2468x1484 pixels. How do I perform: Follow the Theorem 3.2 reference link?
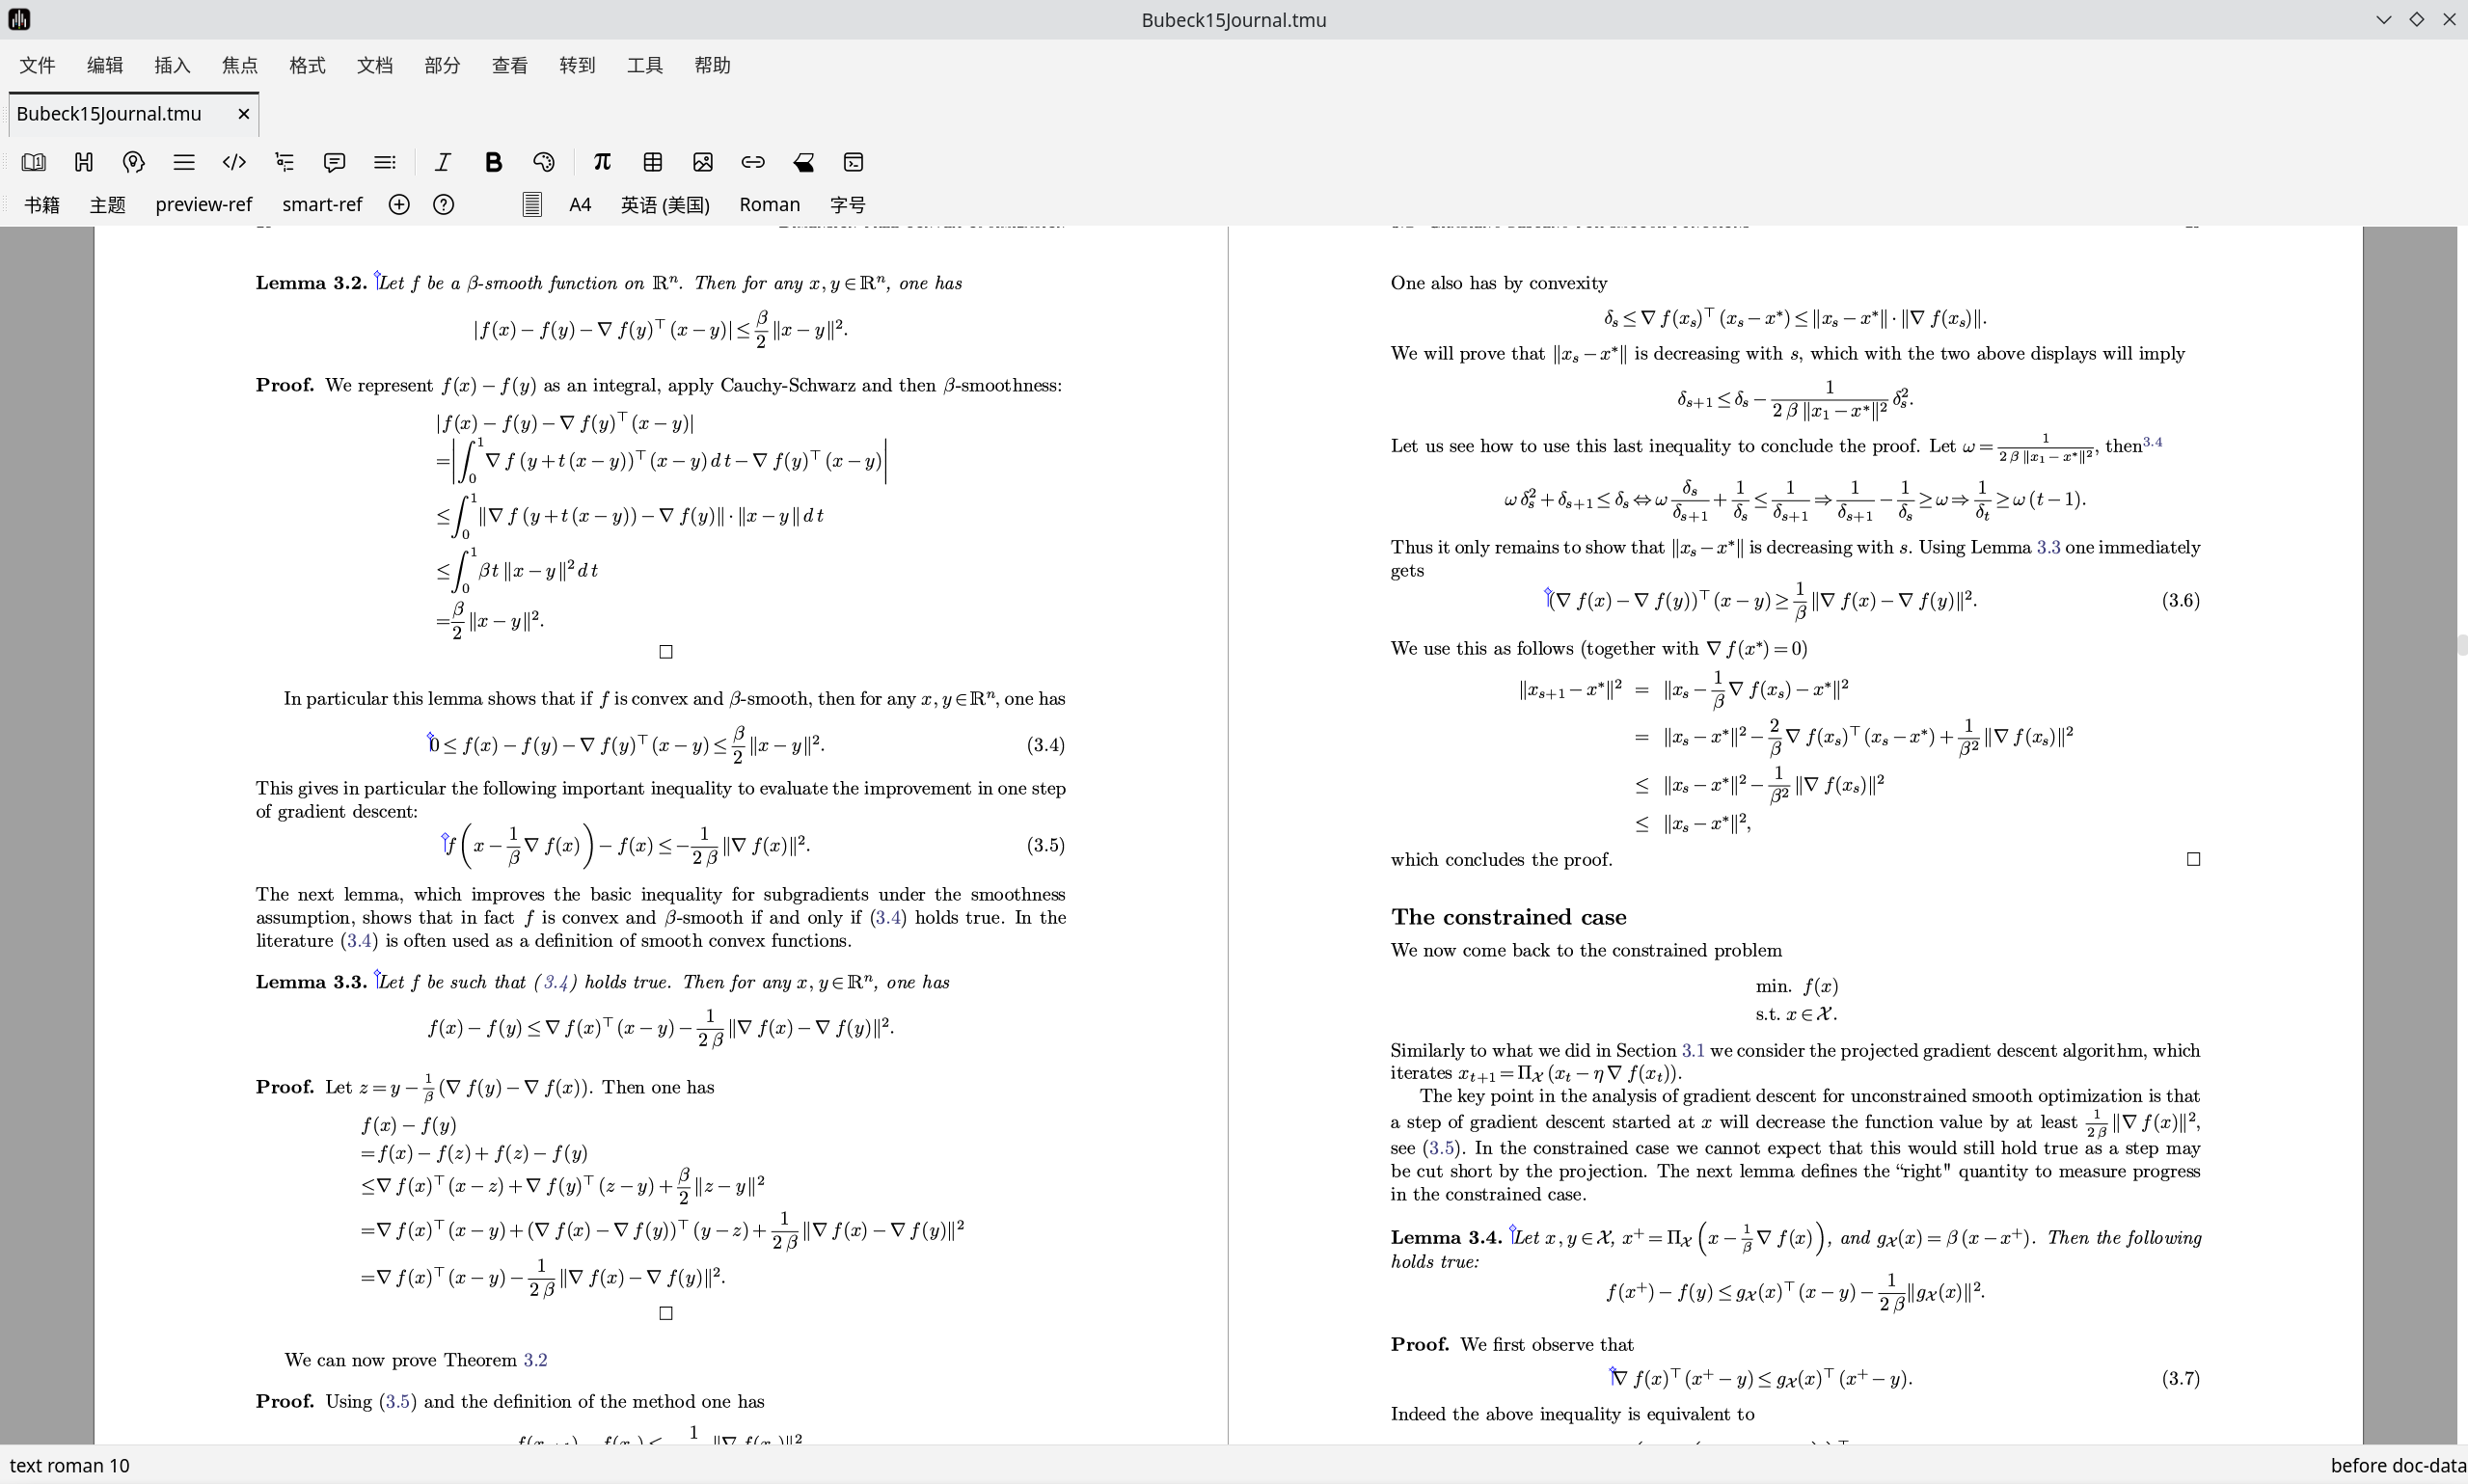tap(535, 1360)
